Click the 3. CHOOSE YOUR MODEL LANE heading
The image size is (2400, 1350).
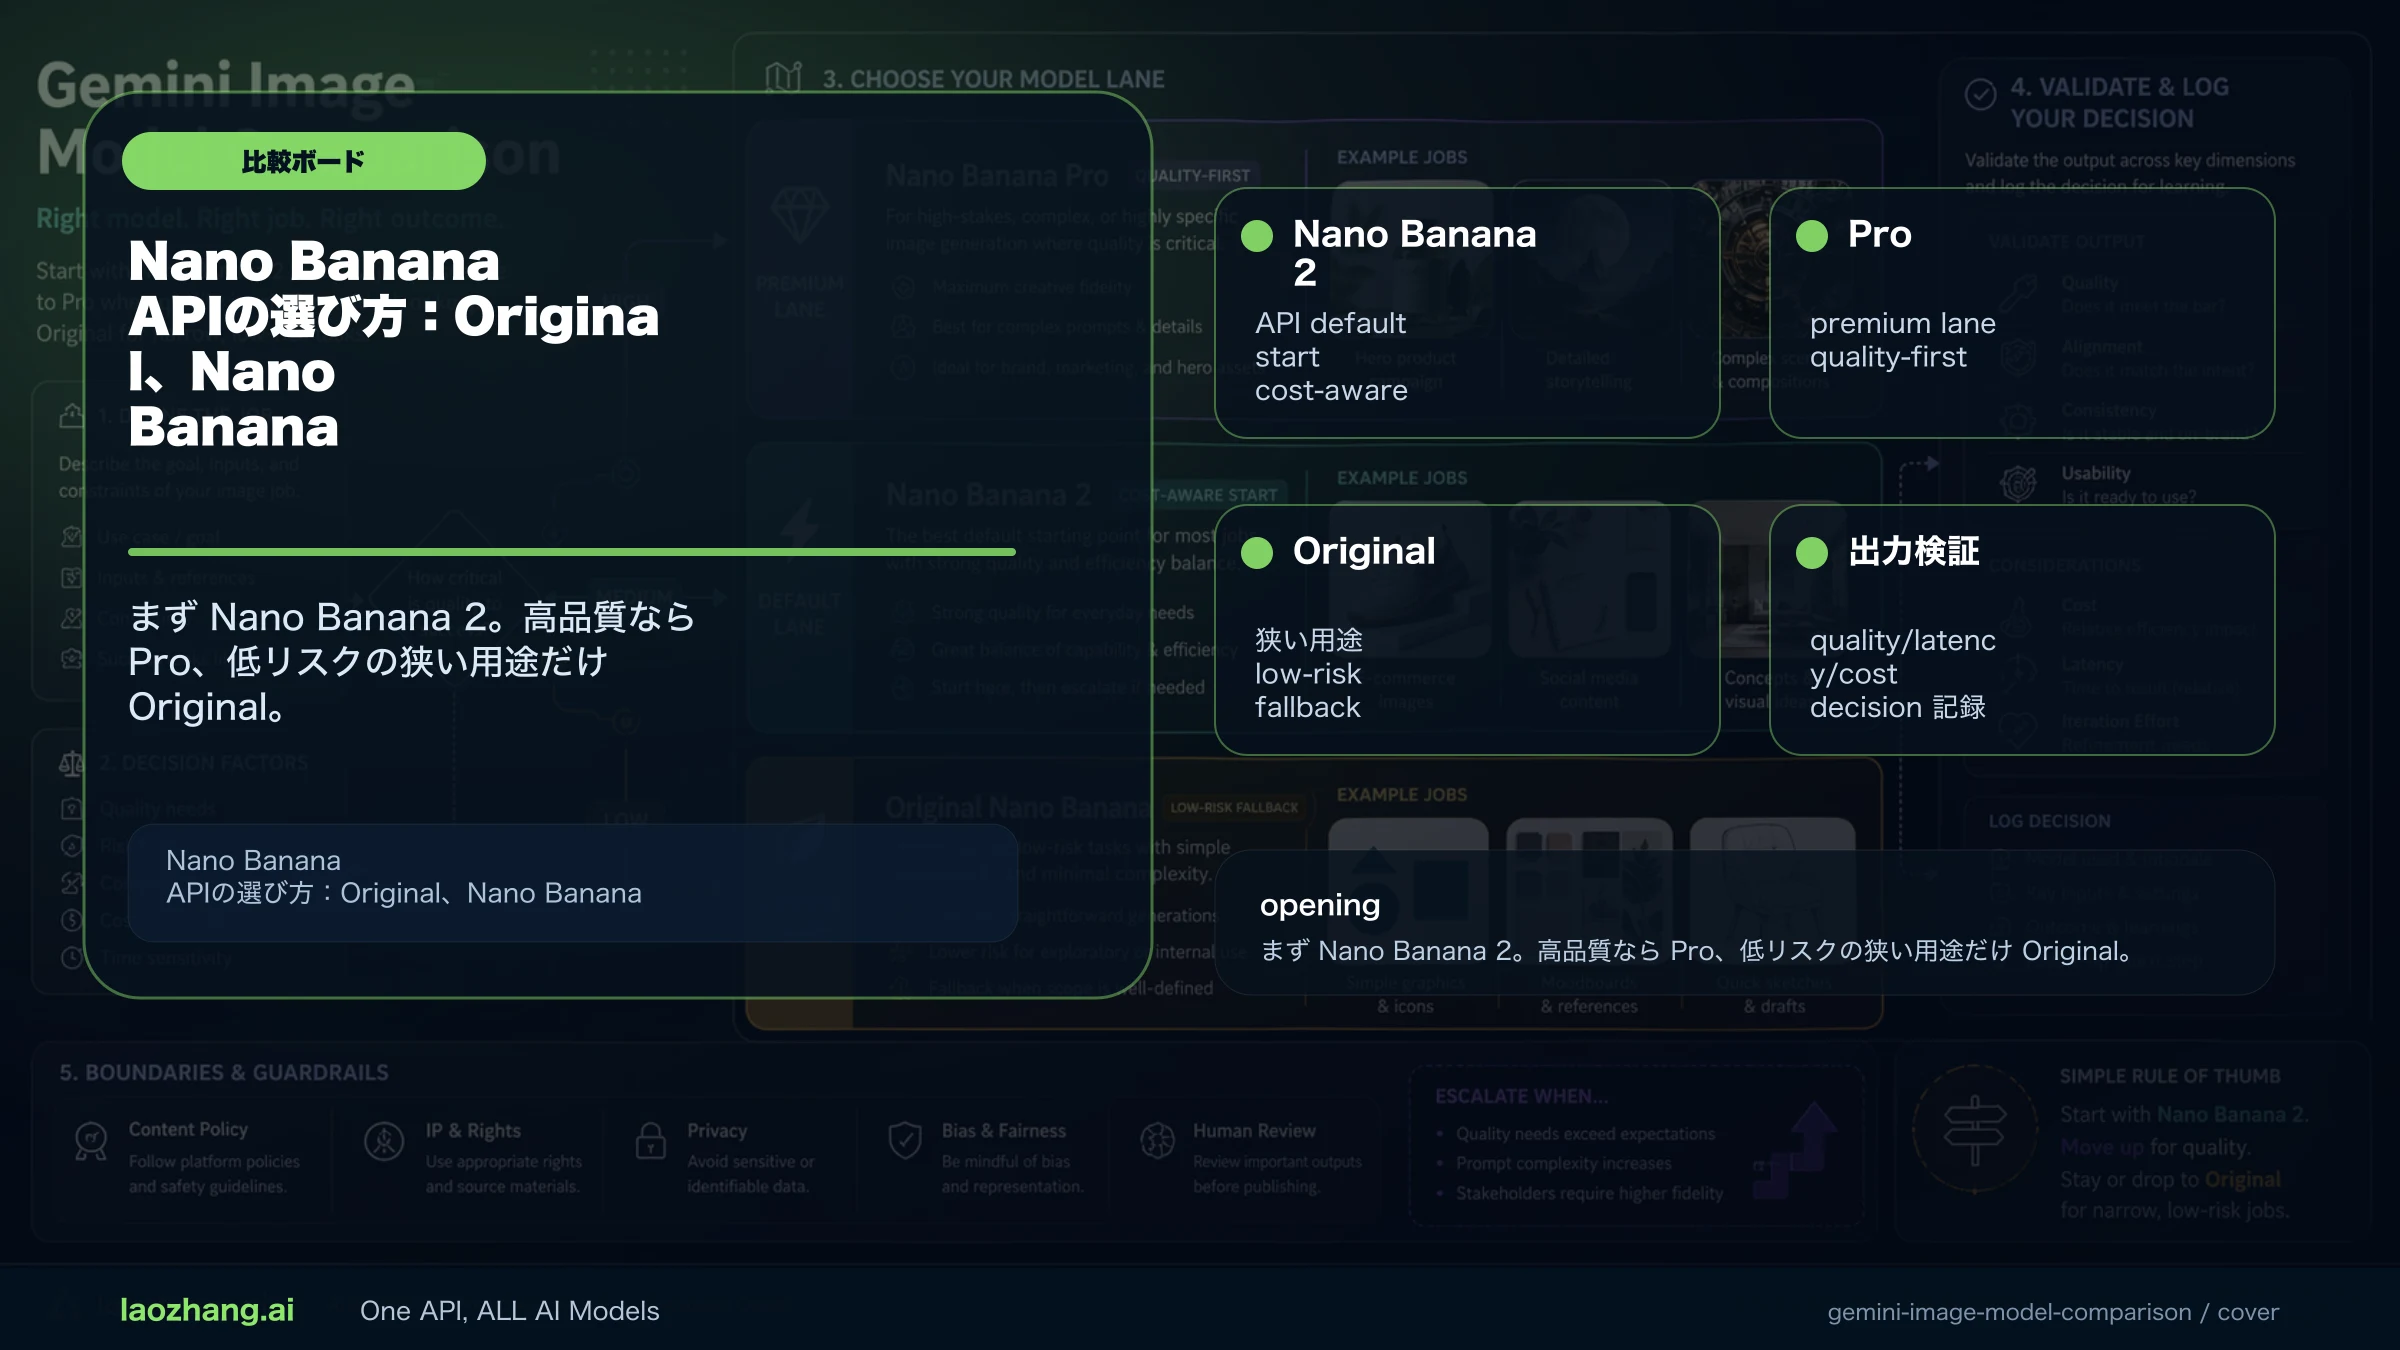click(x=993, y=79)
